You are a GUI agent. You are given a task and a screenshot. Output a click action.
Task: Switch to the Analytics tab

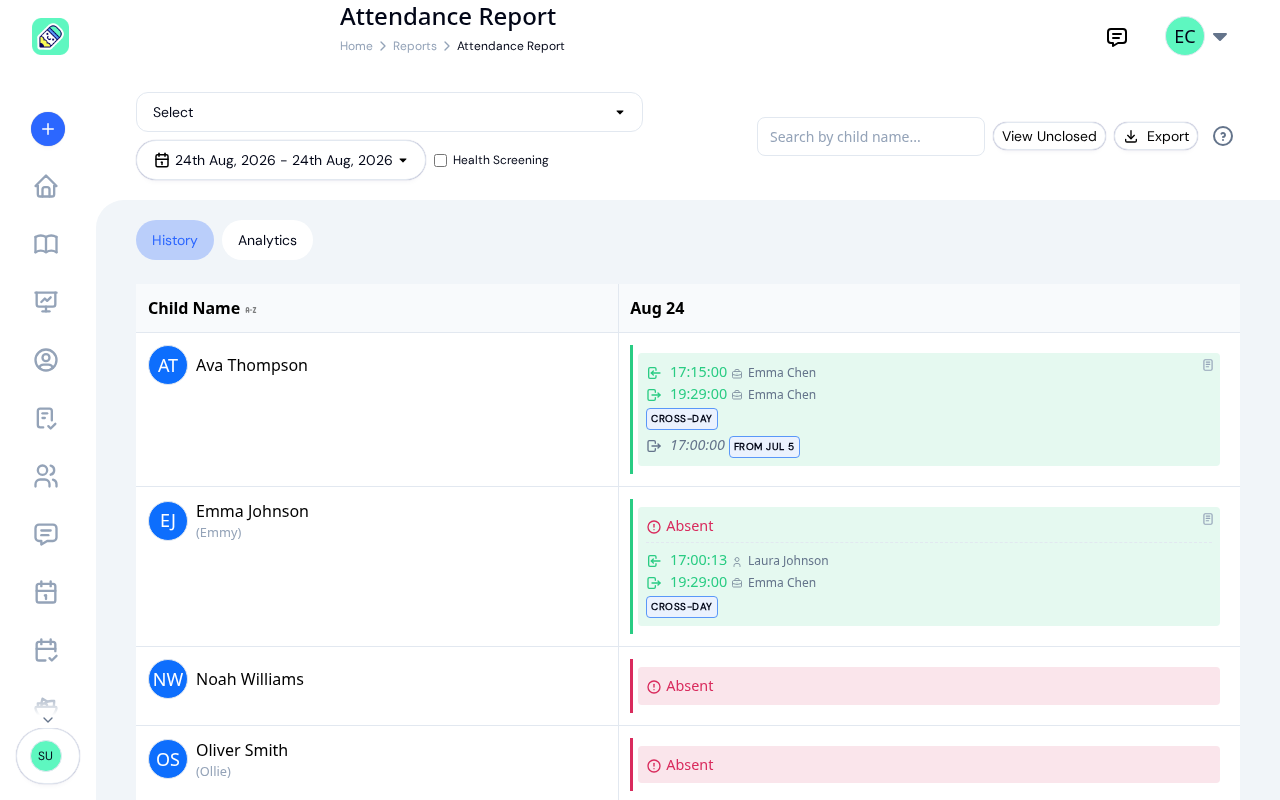click(x=267, y=240)
